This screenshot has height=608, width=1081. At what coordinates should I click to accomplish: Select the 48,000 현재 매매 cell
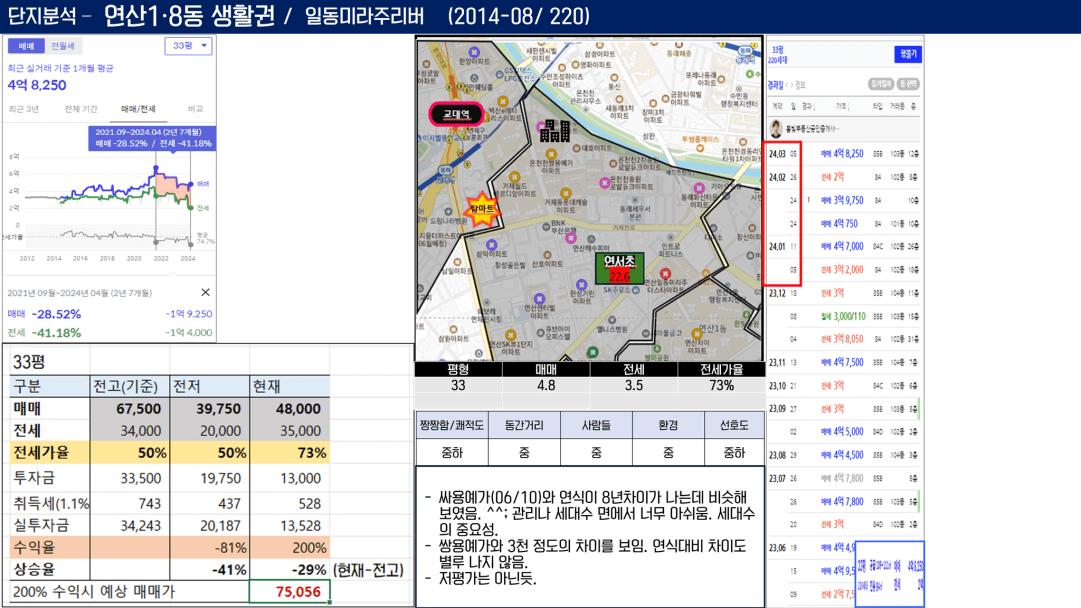click(290, 409)
